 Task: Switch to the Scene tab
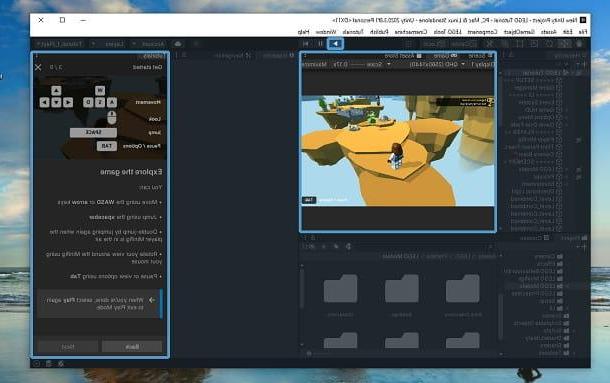[x=481, y=56]
